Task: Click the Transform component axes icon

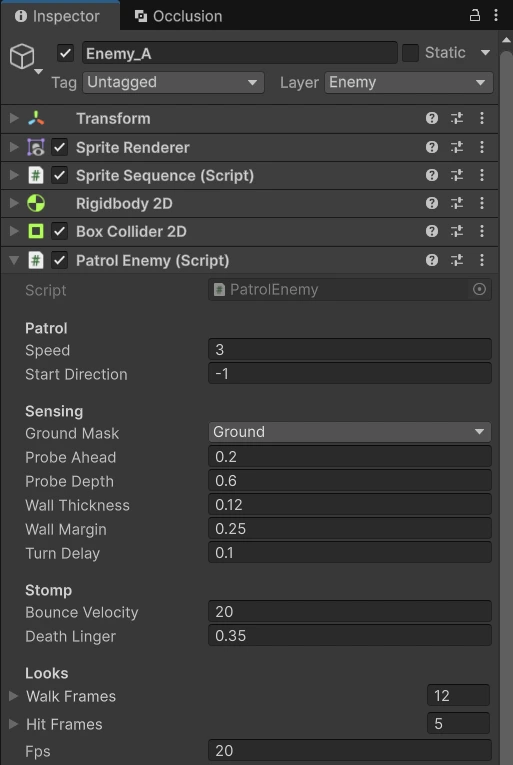Action: click(36, 118)
